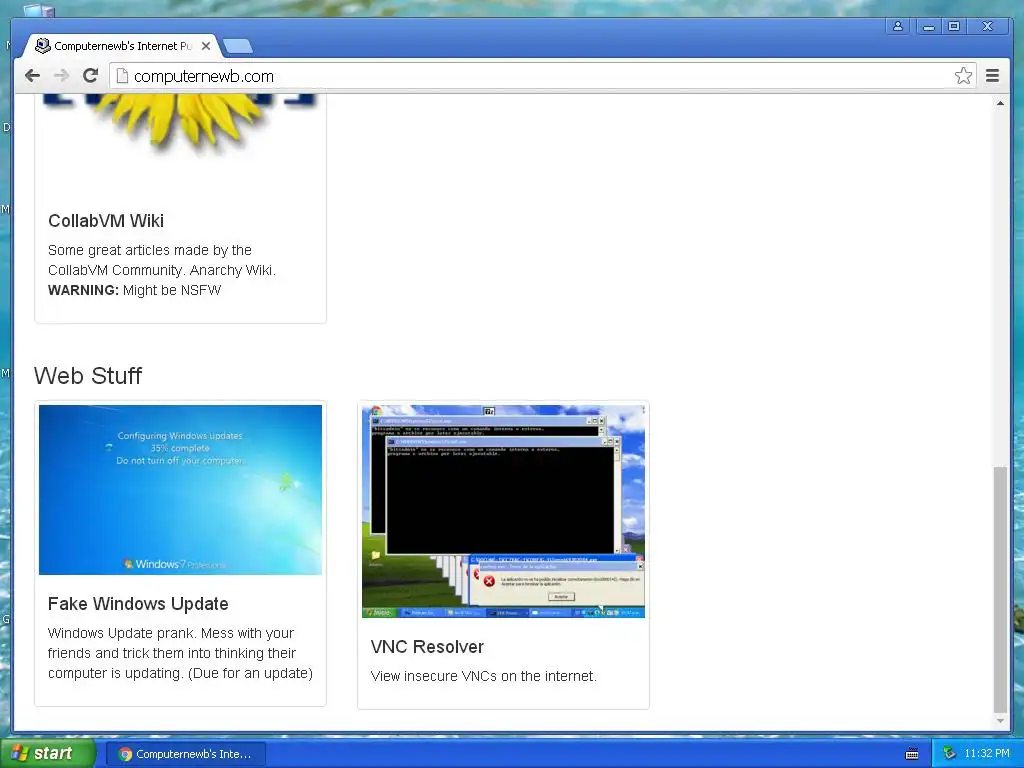Go back using the browser back arrow
1024x768 pixels.
click(32, 76)
